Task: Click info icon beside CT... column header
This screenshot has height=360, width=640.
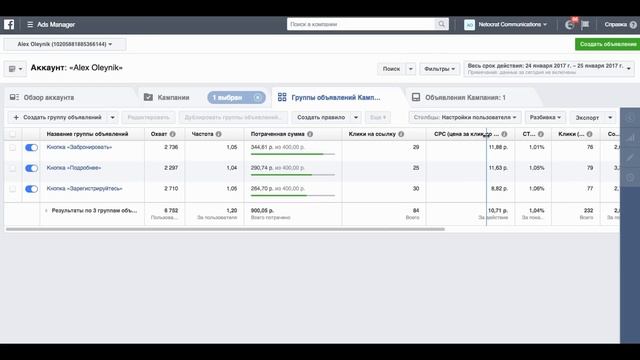Action: pos(540,134)
